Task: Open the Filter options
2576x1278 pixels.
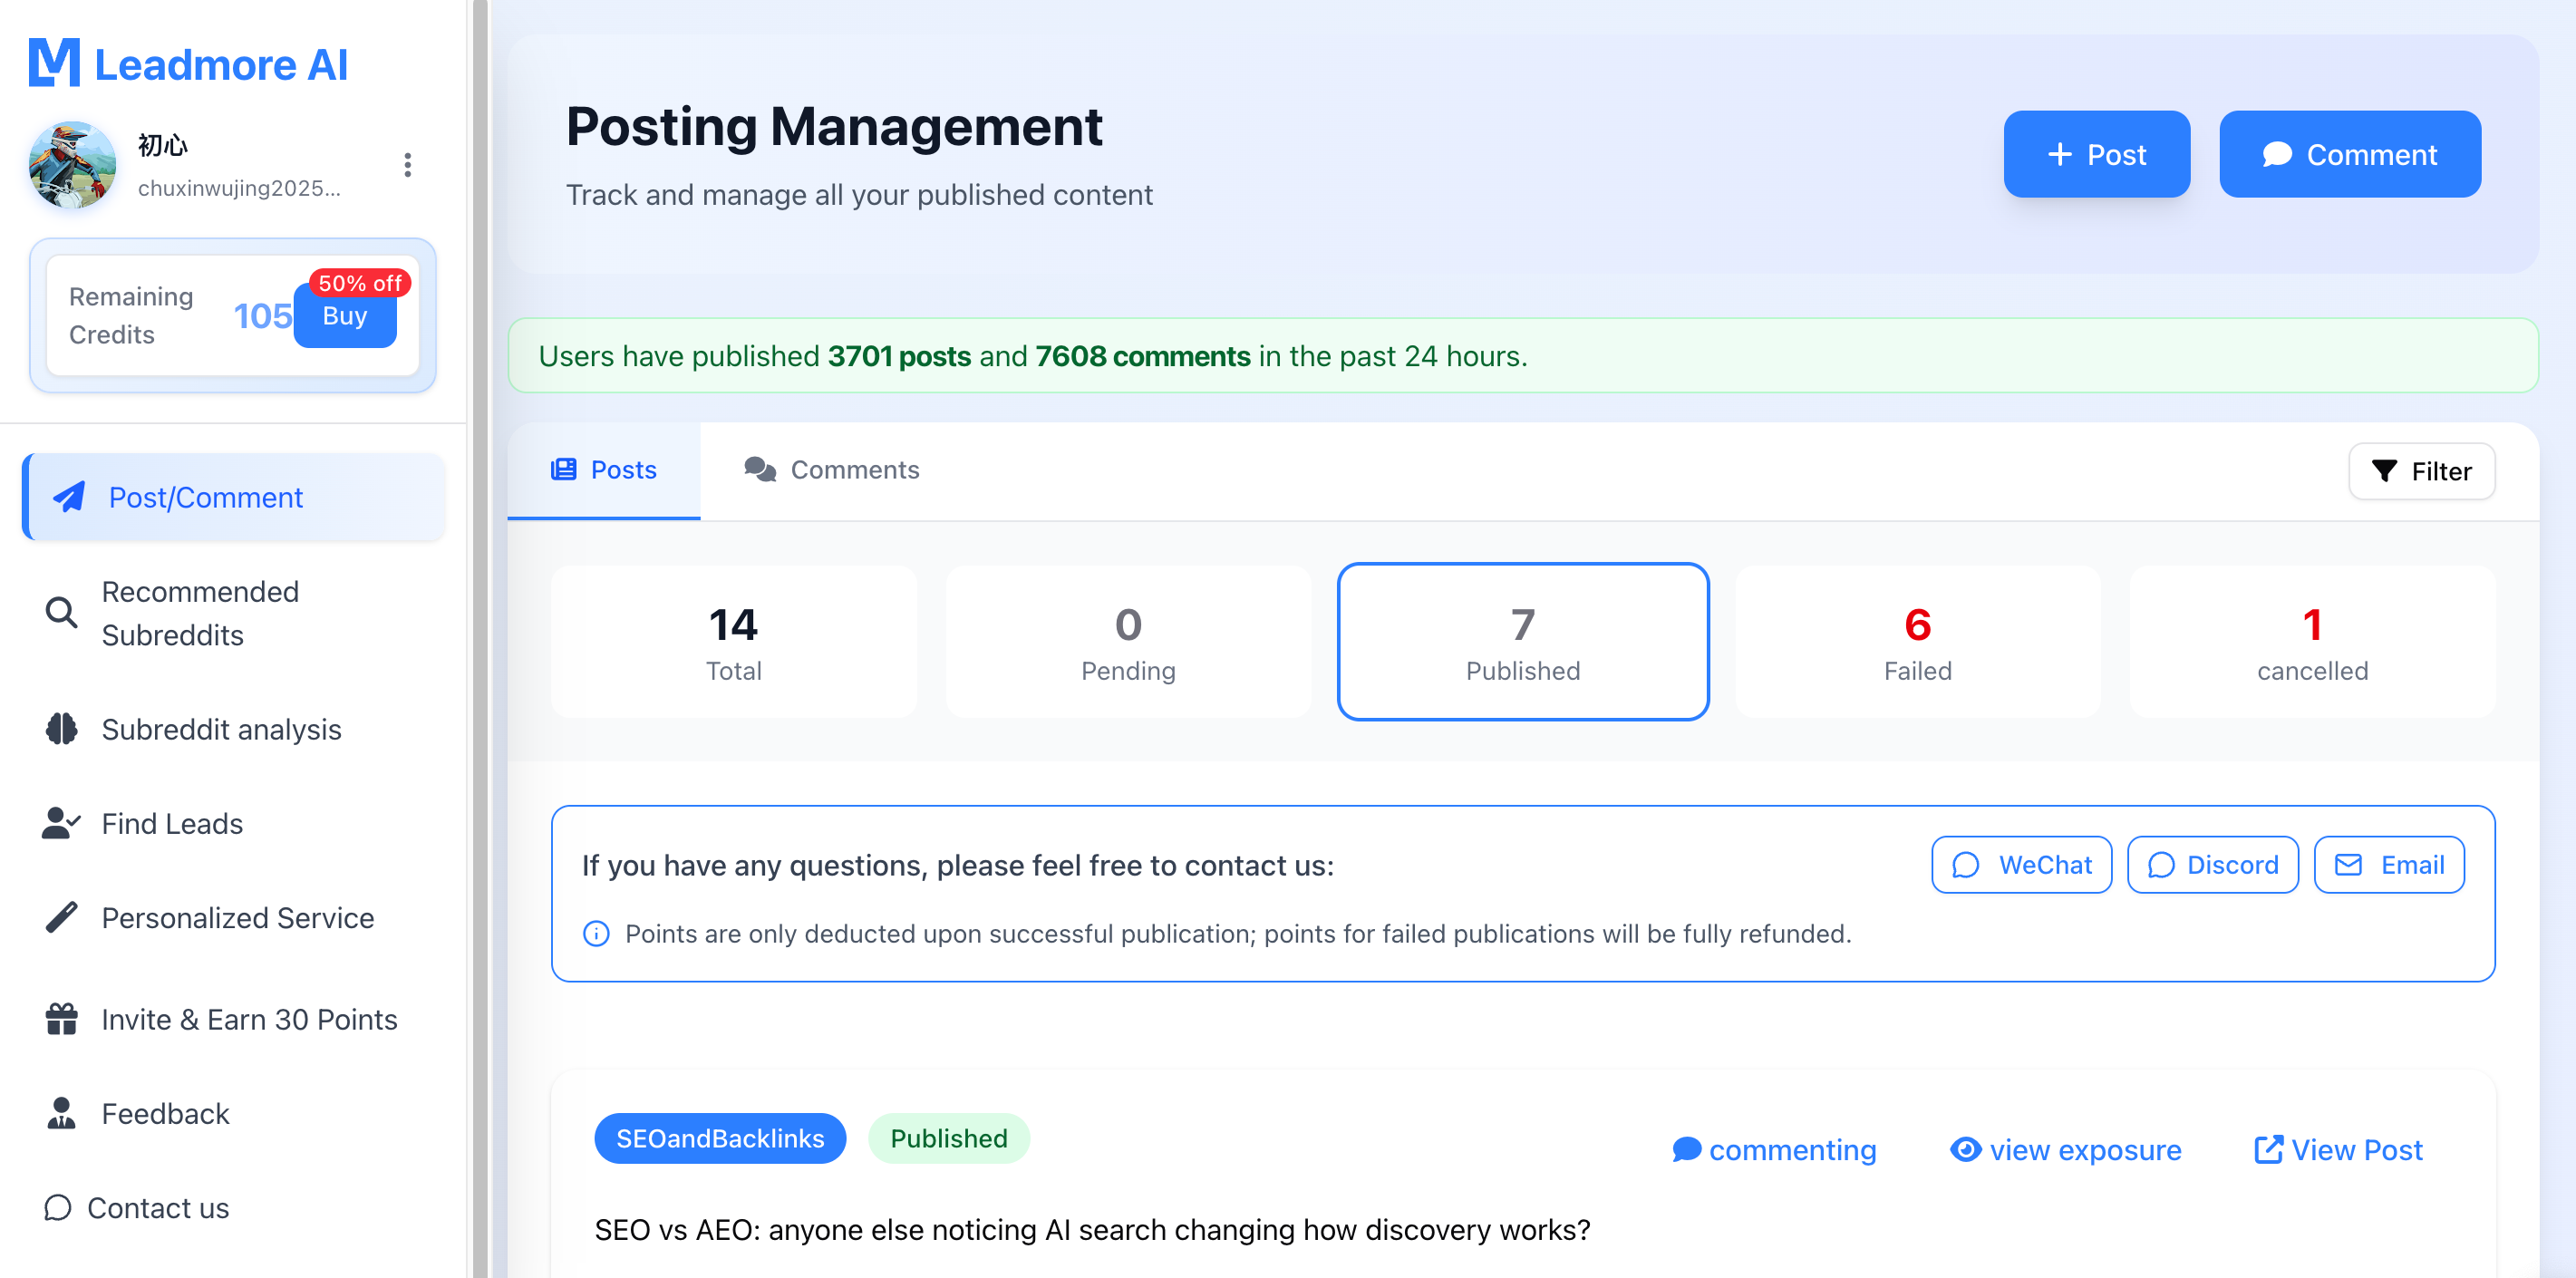Action: point(2421,471)
